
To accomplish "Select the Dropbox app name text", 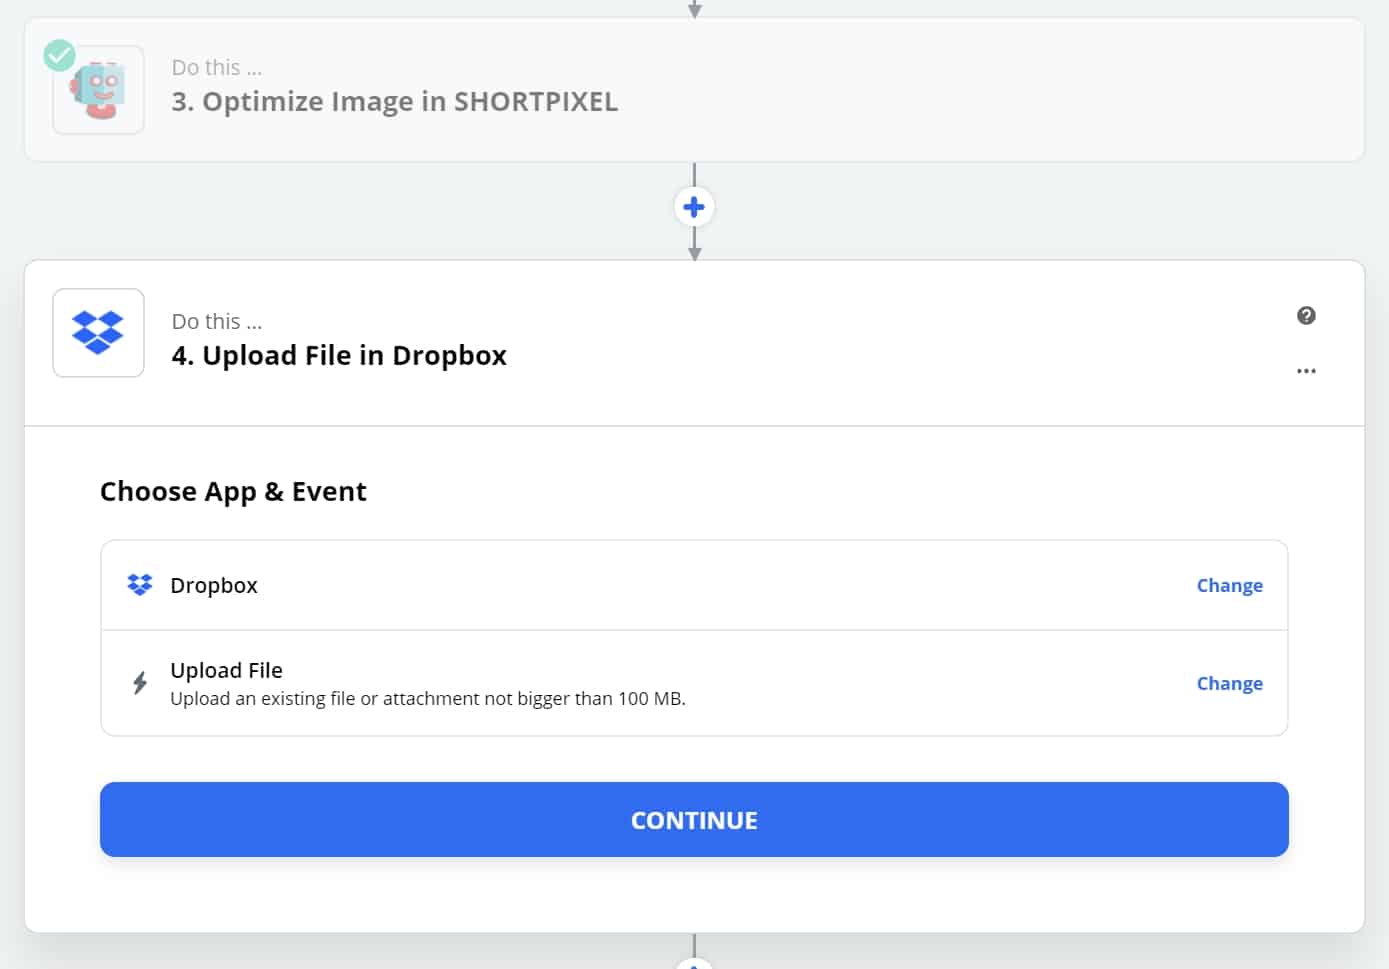I will click(214, 585).
